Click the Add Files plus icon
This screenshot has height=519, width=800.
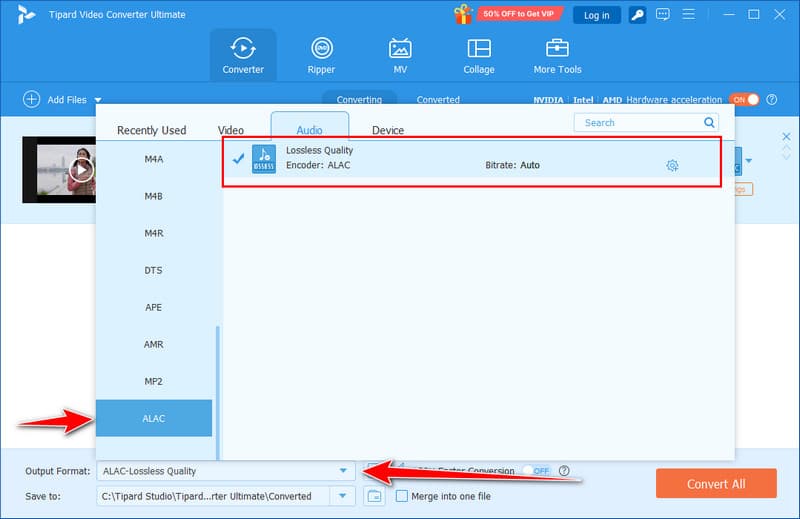click(31, 99)
